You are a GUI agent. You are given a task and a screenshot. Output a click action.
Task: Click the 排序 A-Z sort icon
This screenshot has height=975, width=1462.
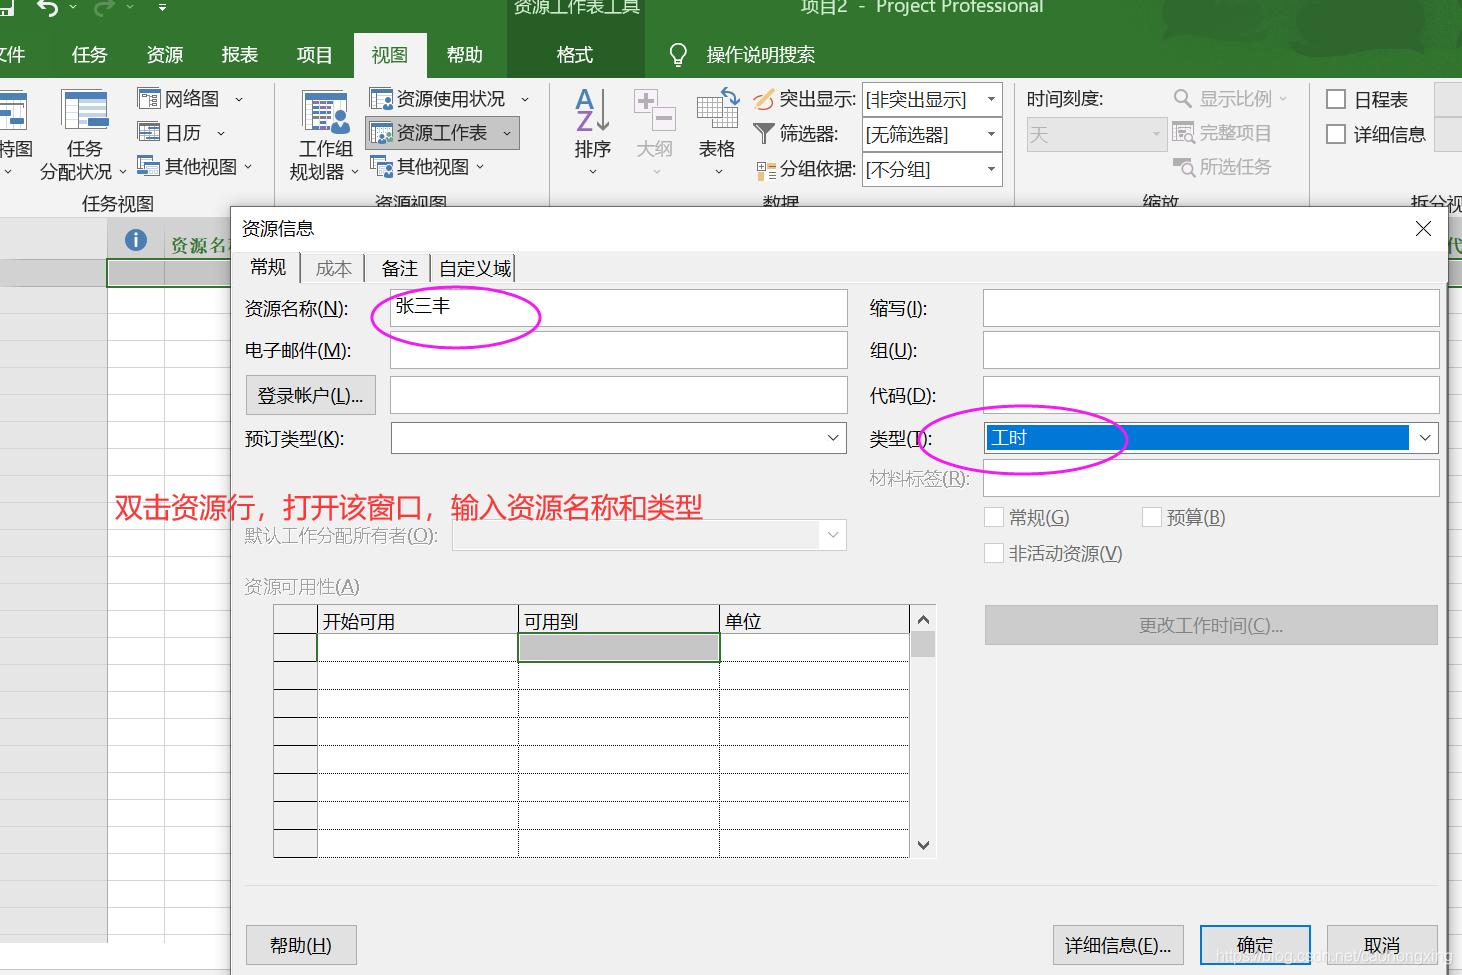[592, 110]
